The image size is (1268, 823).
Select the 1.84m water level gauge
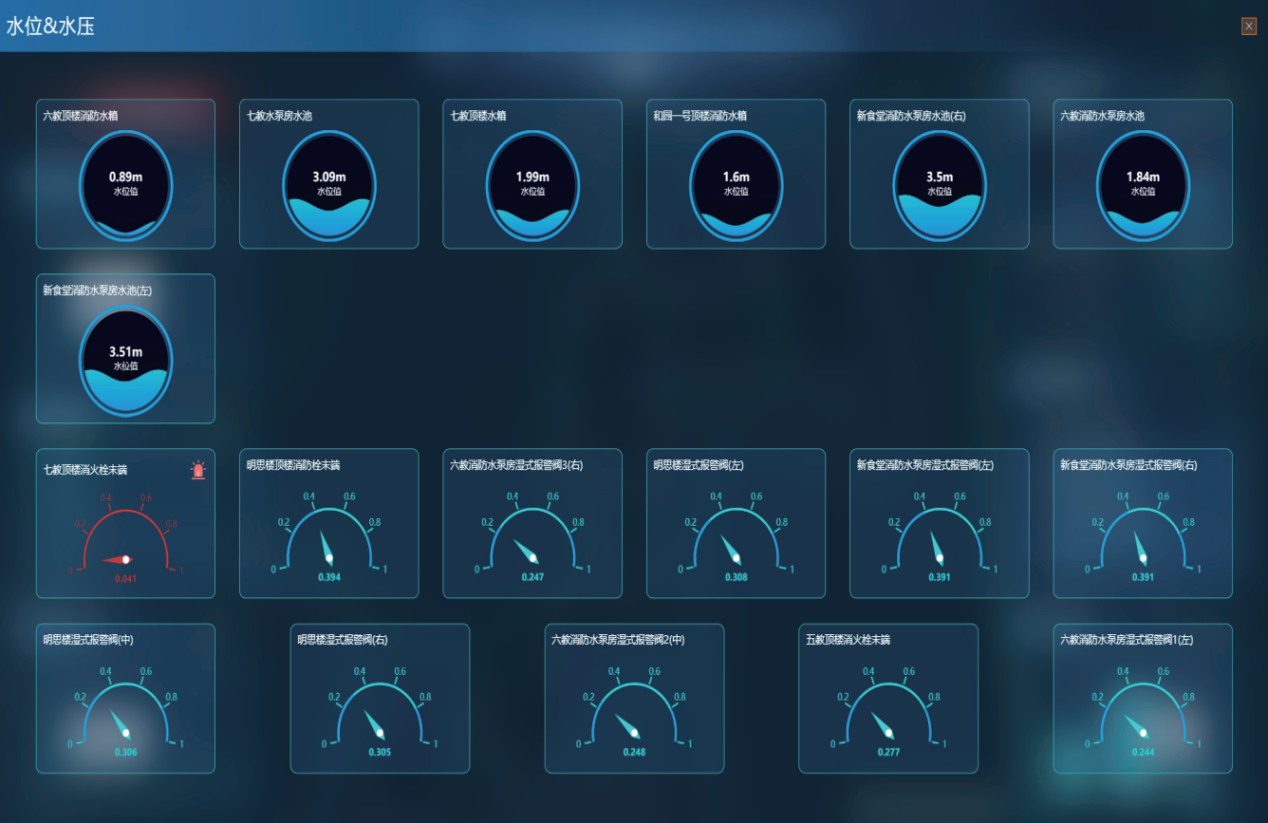1143,186
